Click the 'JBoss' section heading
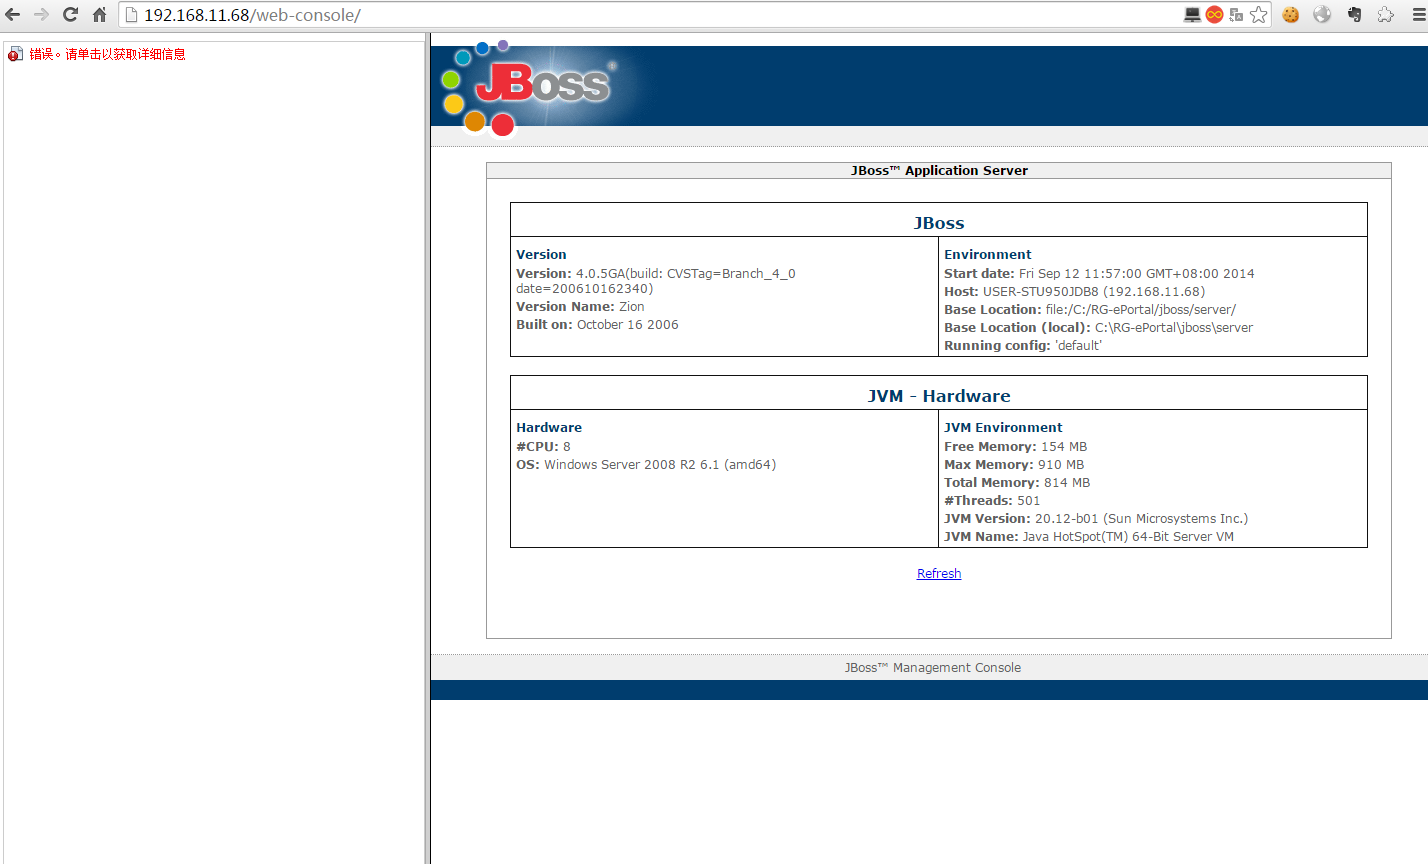1428x864 pixels. tap(939, 223)
